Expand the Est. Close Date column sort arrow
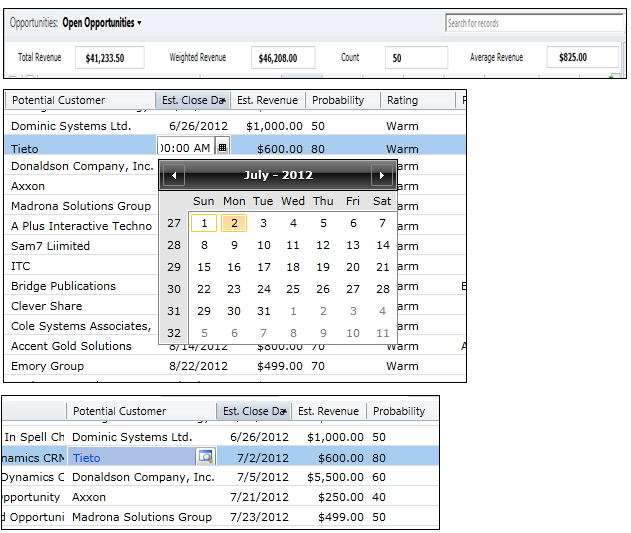Screen dimensions: 631x533 pos(226,101)
